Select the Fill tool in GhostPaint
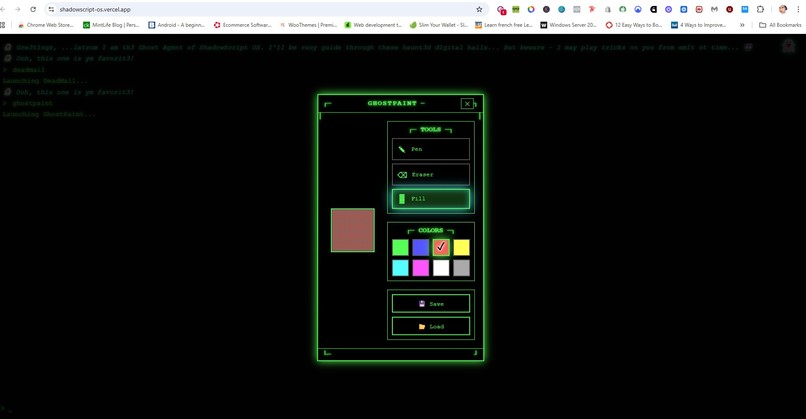The image size is (806, 419). point(431,199)
